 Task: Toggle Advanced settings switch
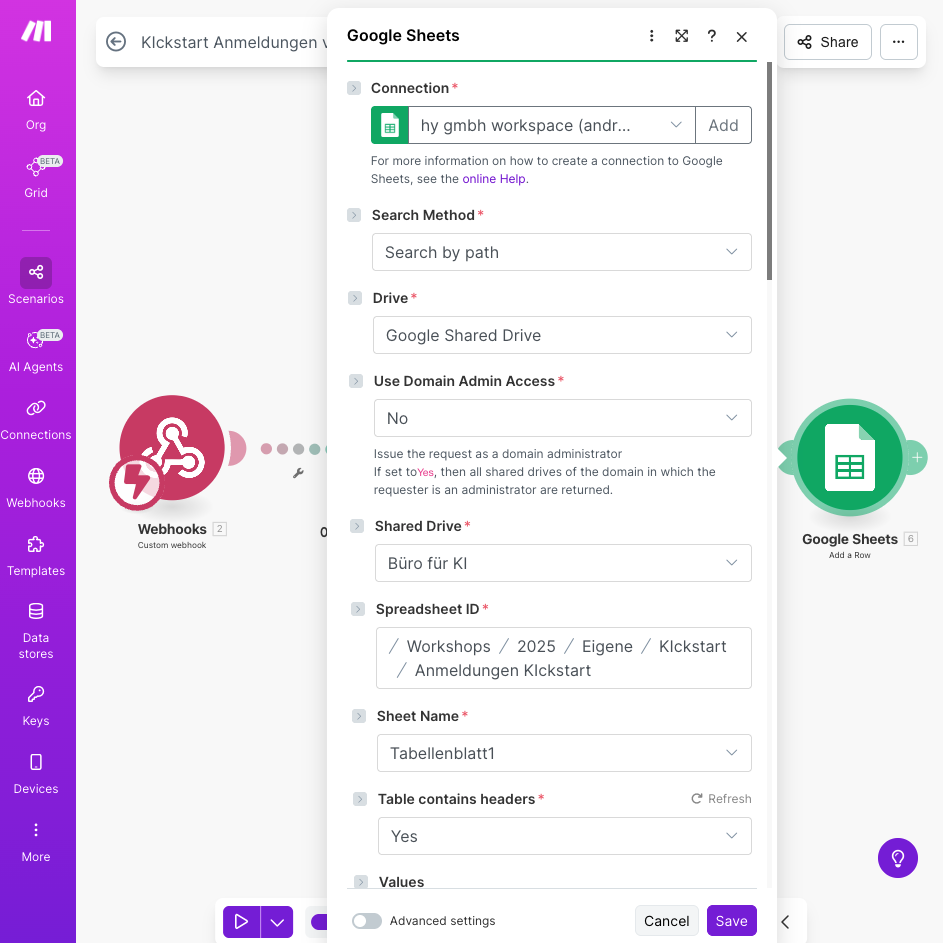click(367, 921)
